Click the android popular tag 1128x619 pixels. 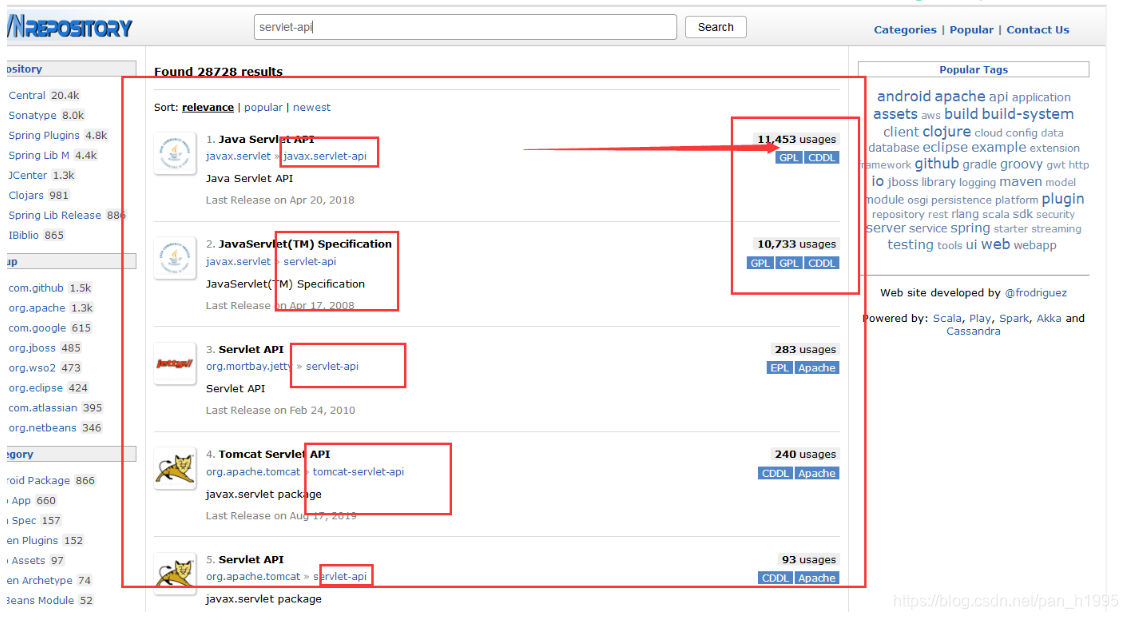click(x=904, y=96)
